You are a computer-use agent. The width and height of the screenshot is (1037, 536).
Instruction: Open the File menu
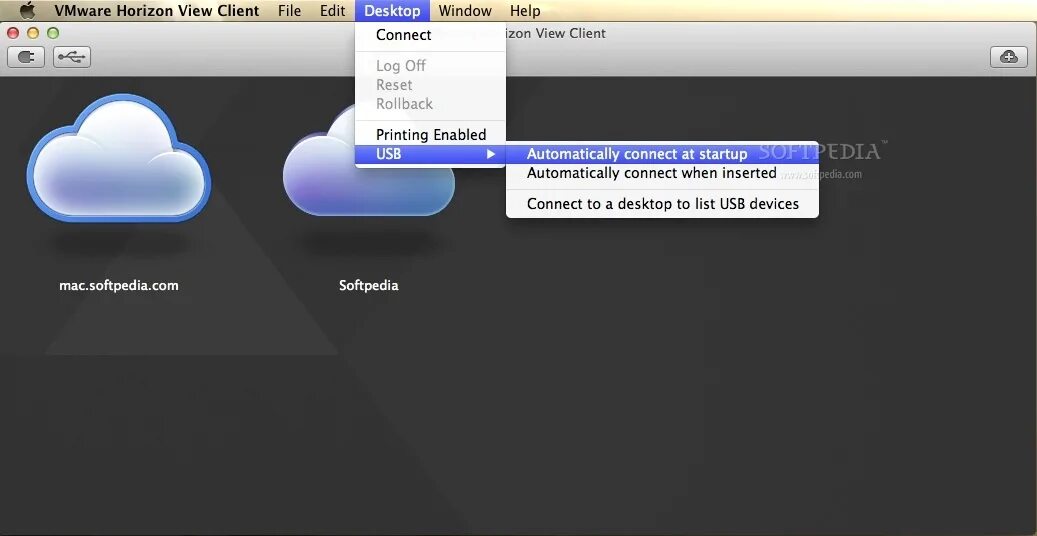(x=290, y=11)
